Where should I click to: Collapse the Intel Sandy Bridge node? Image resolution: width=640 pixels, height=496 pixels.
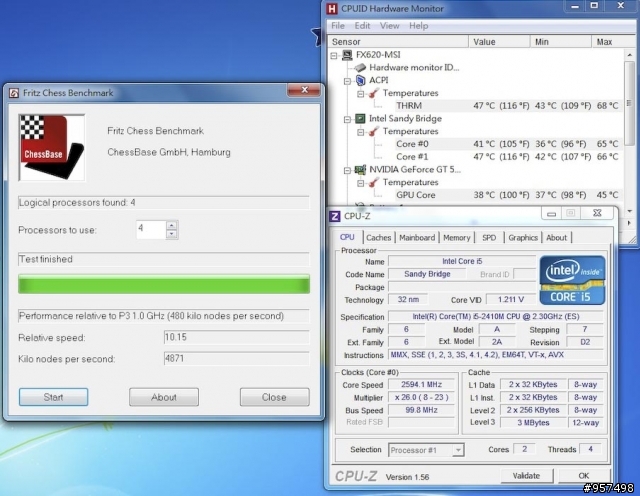point(347,119)
